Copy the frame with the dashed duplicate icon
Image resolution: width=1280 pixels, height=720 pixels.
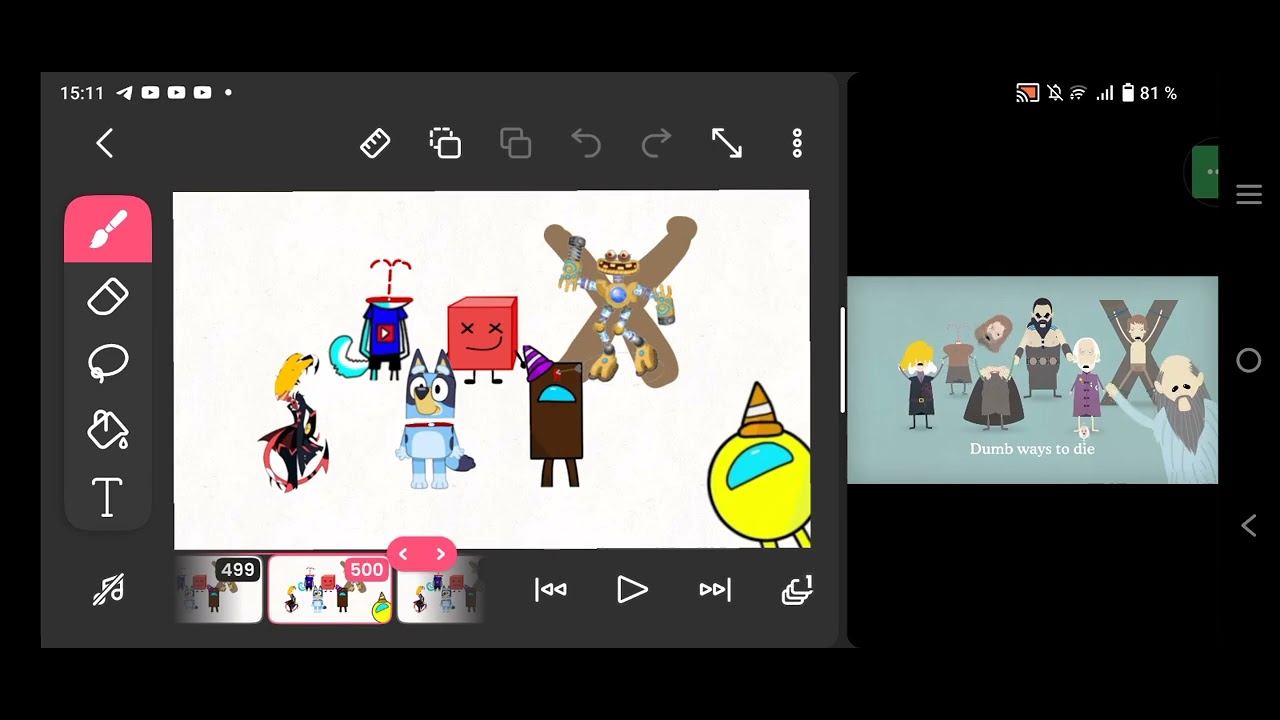point(445,143)
